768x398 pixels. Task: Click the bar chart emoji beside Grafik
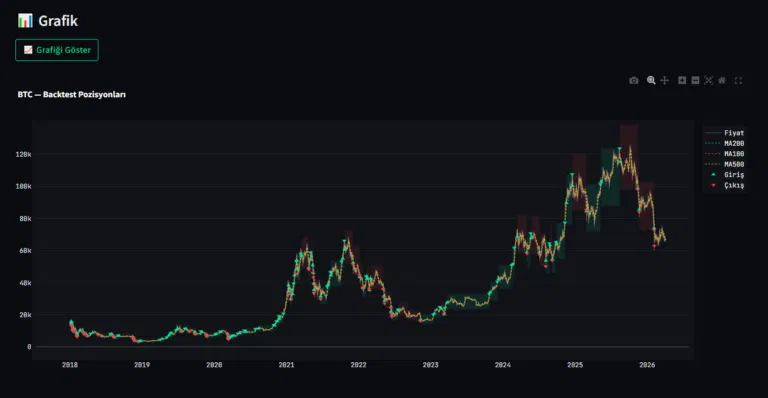coord(25,21)
